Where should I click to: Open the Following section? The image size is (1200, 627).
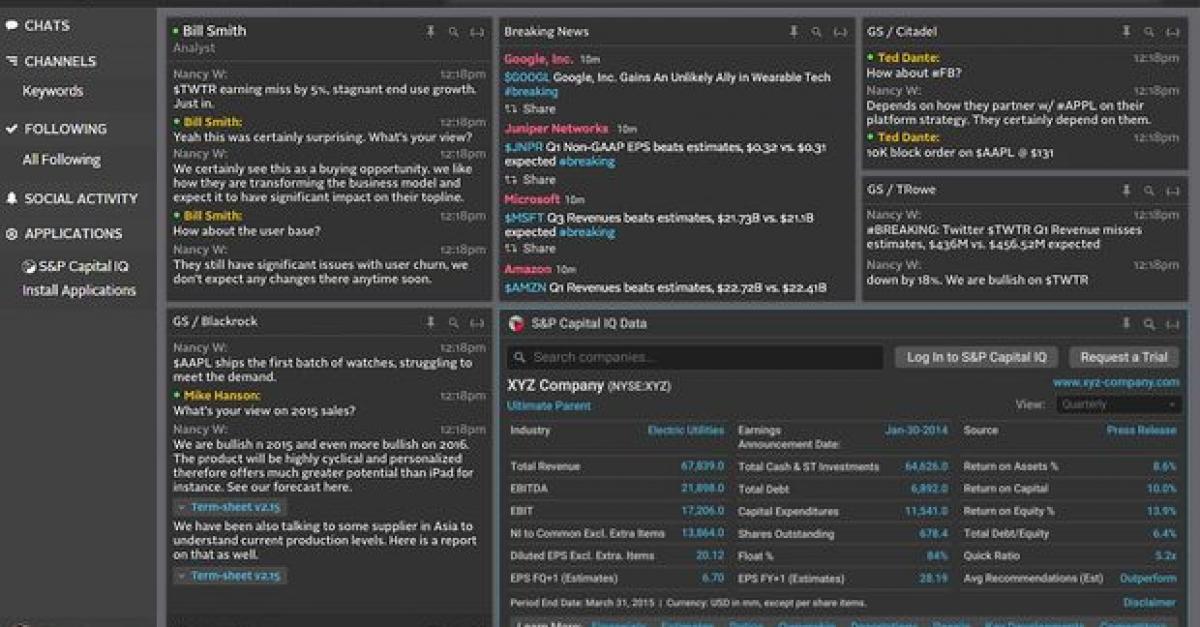(x=65, y=128)
